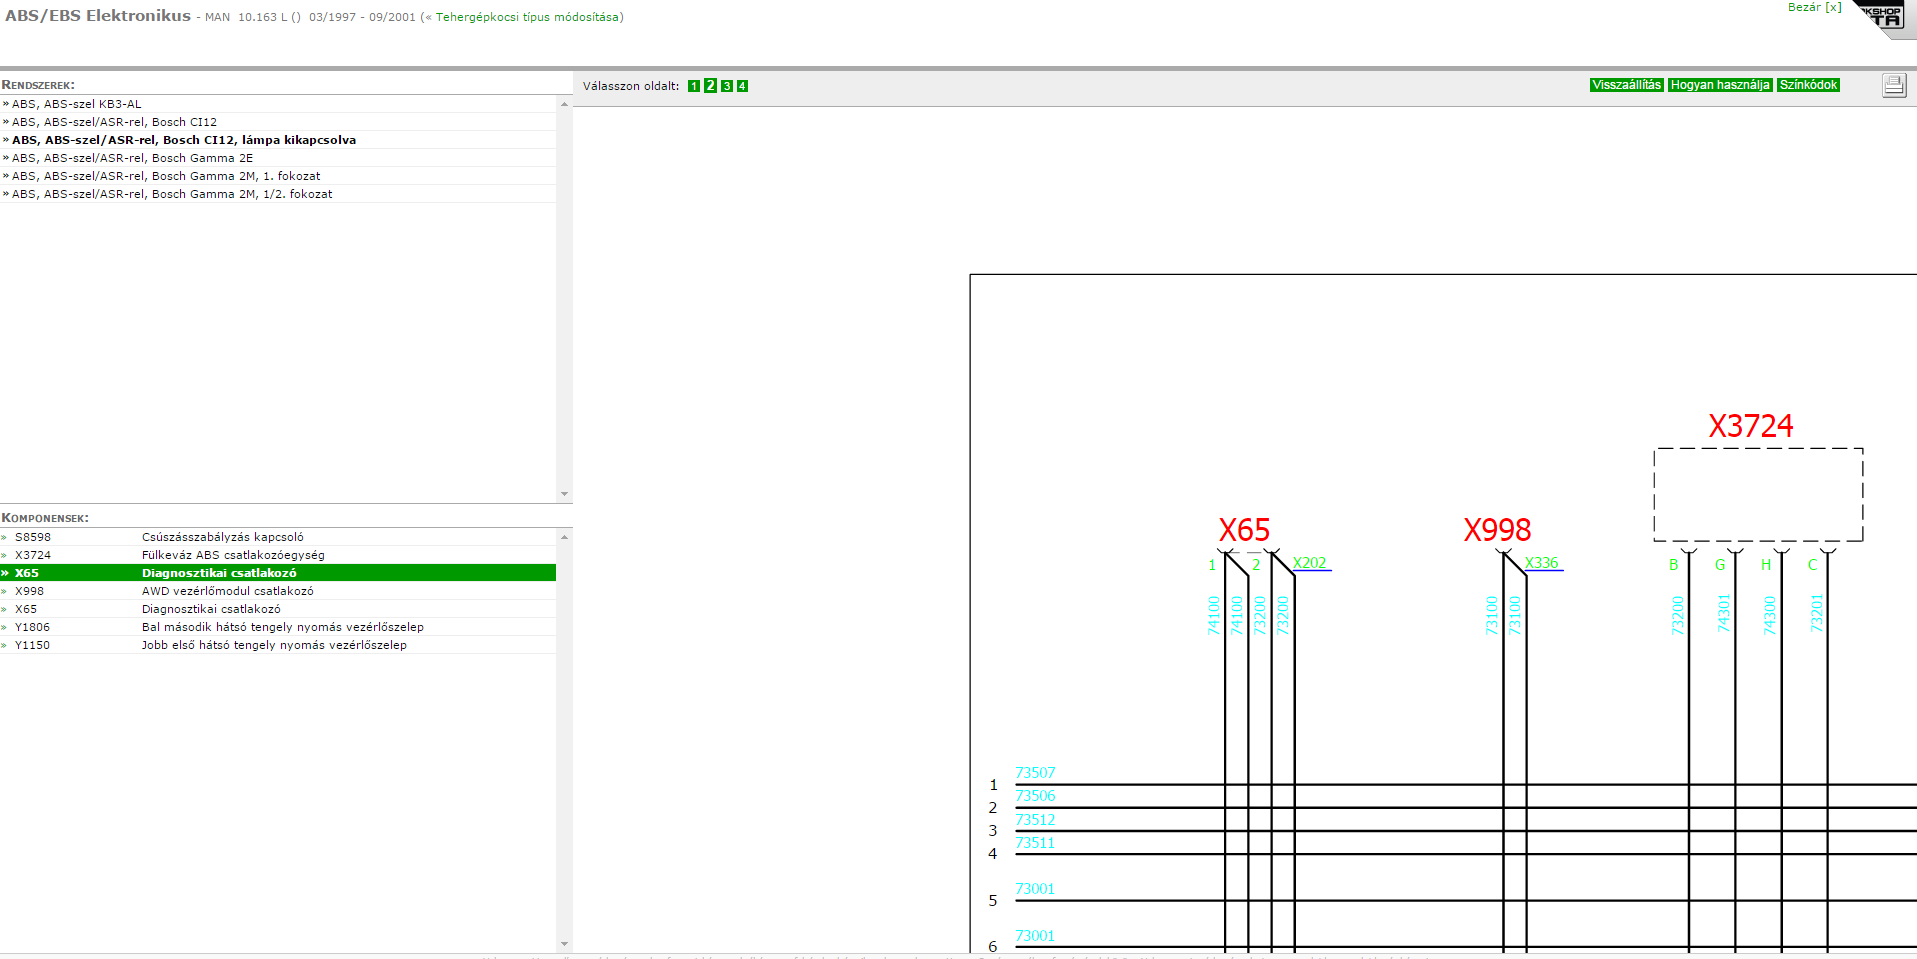Follow the Tehergépkocsi típus módosítása link

click(x=526, y=17)
